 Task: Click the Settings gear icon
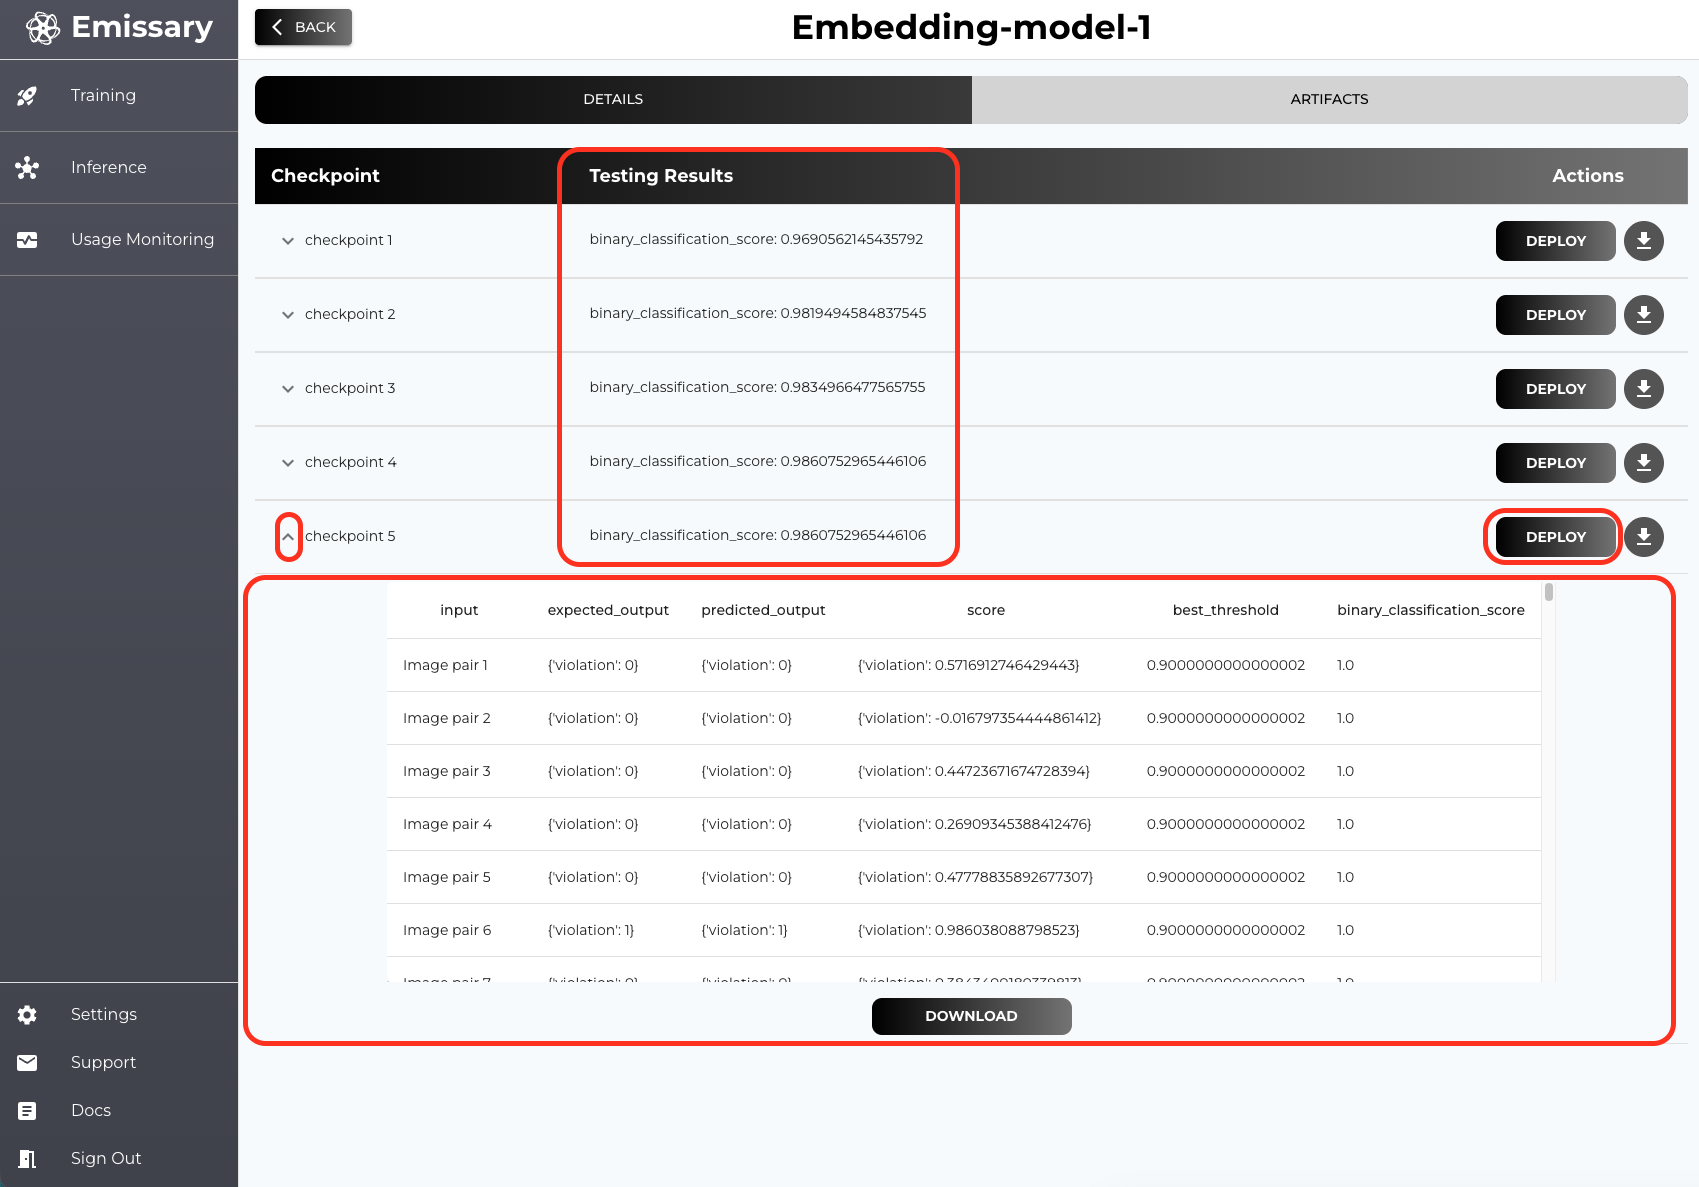pos(27,1015)
